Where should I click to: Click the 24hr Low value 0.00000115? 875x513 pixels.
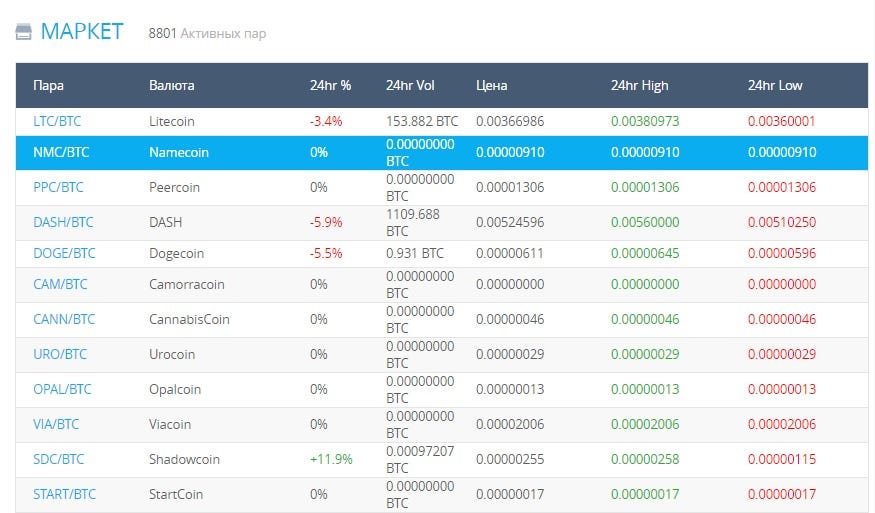click(x=782, y=459)
